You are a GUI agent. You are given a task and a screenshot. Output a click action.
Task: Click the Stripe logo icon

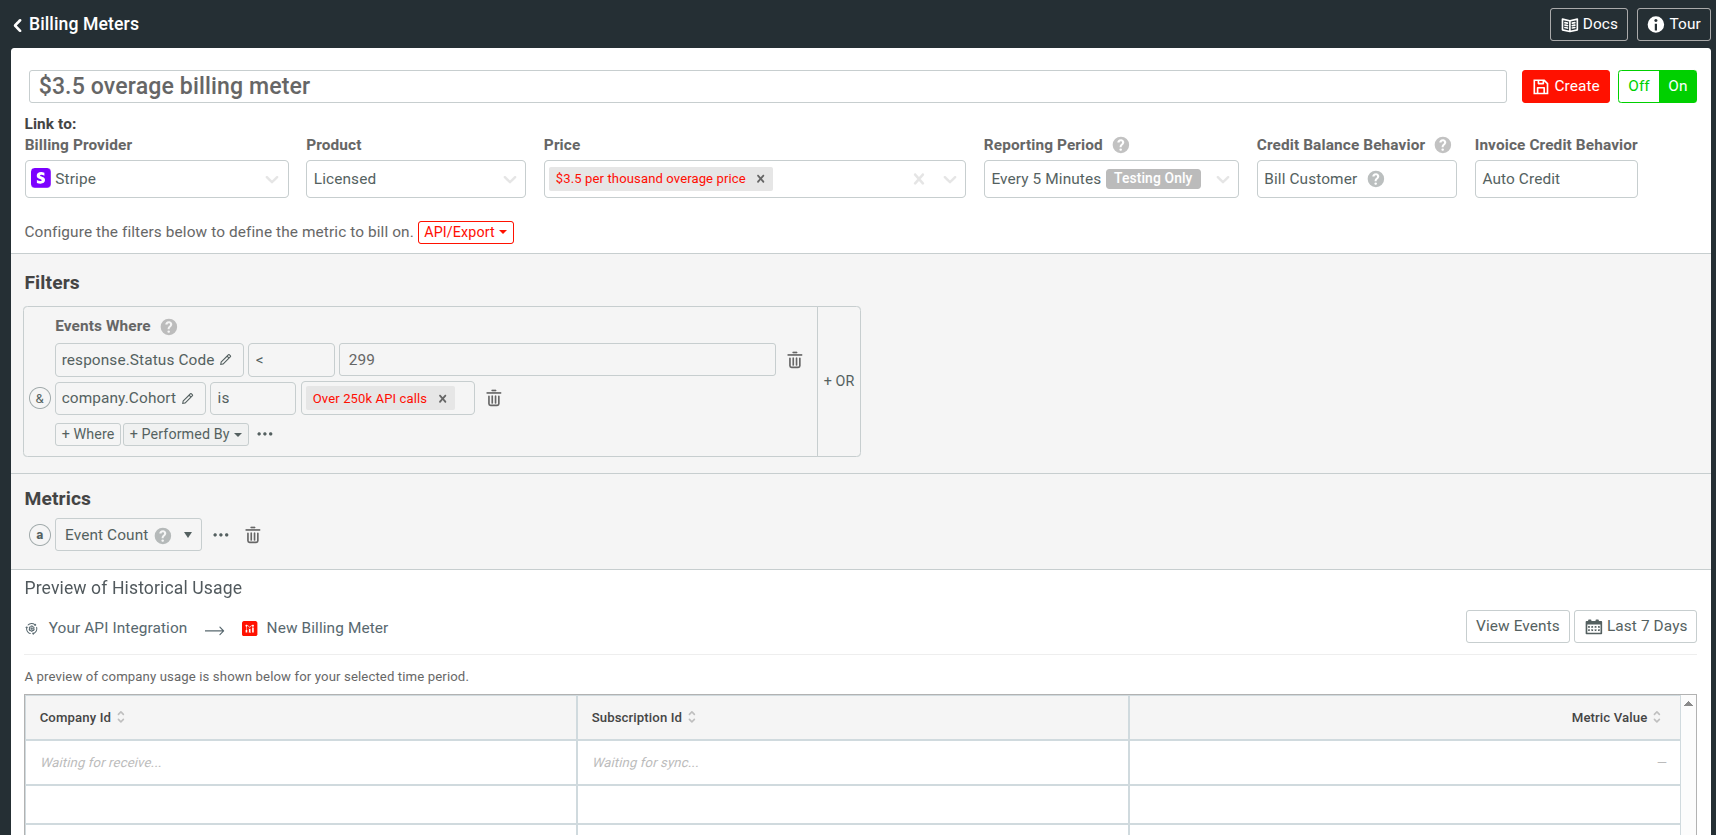pos(41,178)
